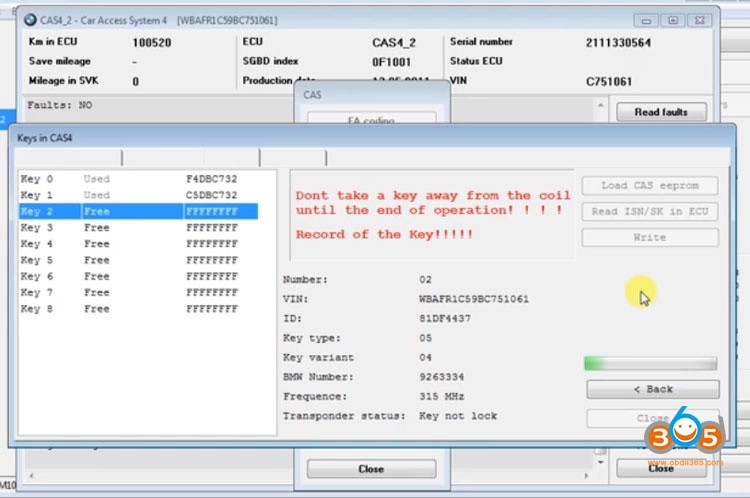Image resolution: width=750 pixels, height=498 pixels.
Task: Click the Read faults button
Action: (661, 112)
